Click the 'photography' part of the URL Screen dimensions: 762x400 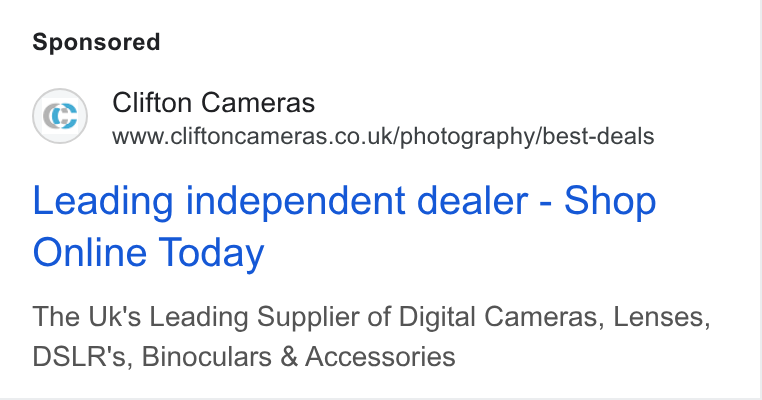click(467, 137)
